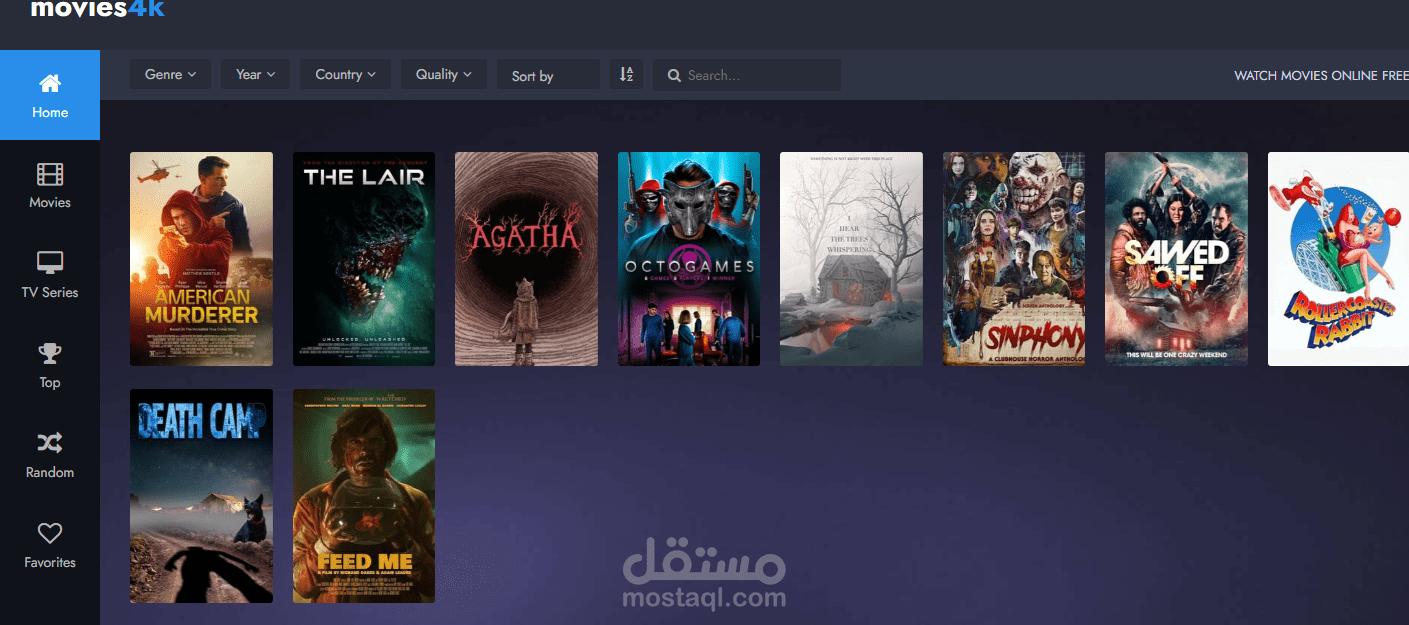Open the Sort by selector
This screenshot has height=625, width=1409.
pyautogui.click(x=548, y=74)
